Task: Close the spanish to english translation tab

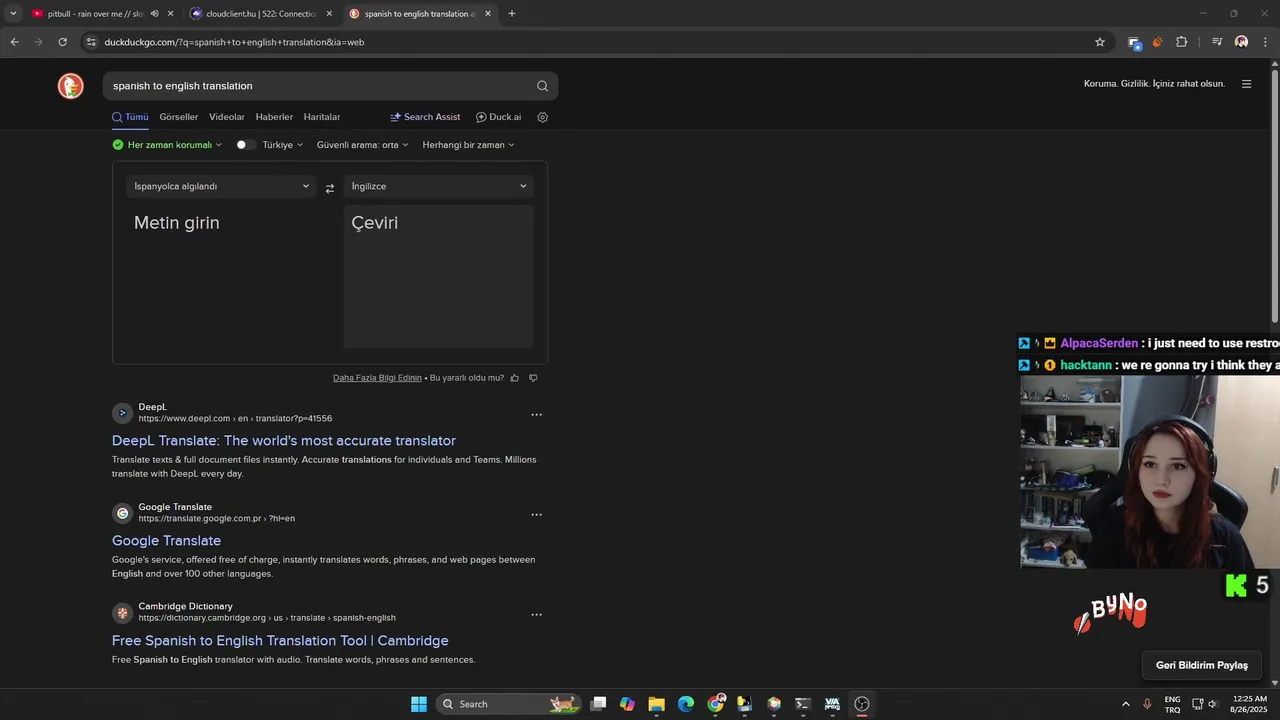Action: [x=488, y=14]
